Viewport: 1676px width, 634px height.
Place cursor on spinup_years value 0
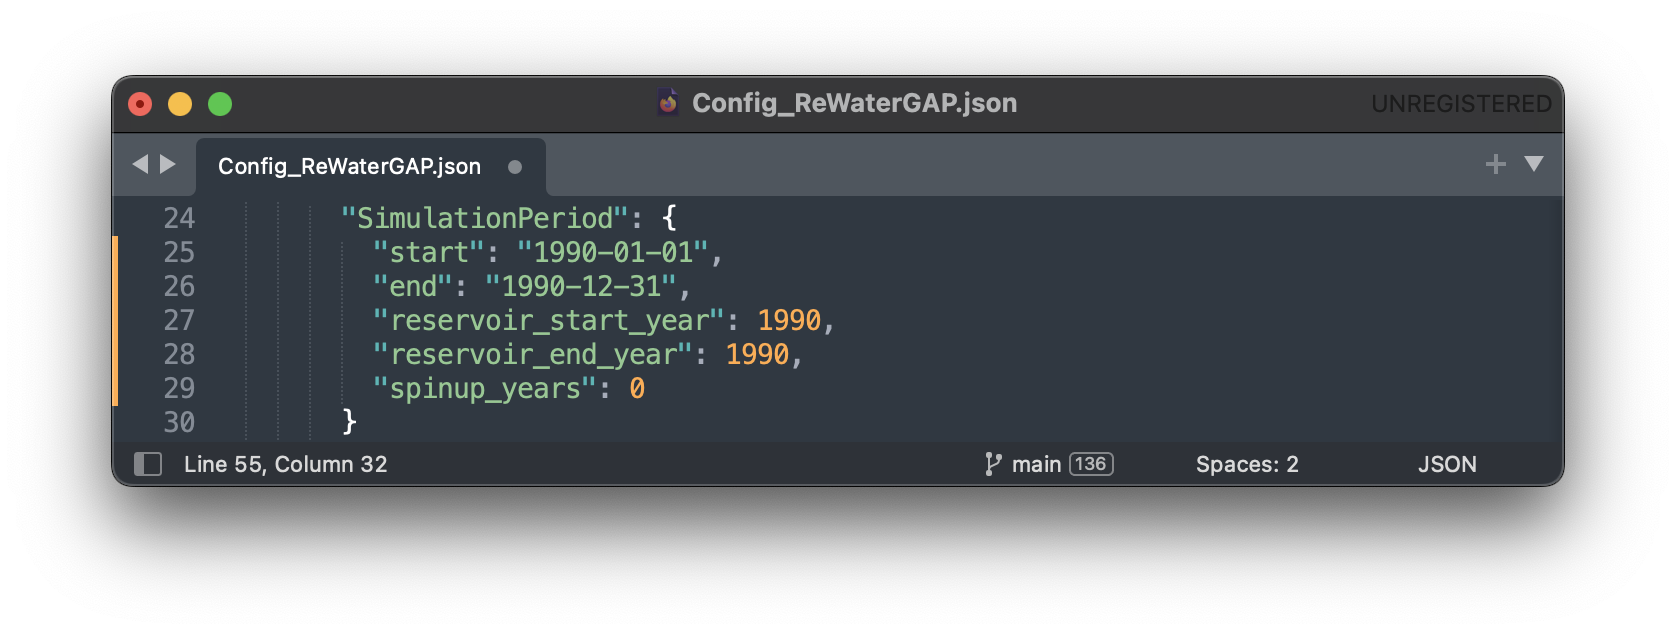[x=637, y=388]
